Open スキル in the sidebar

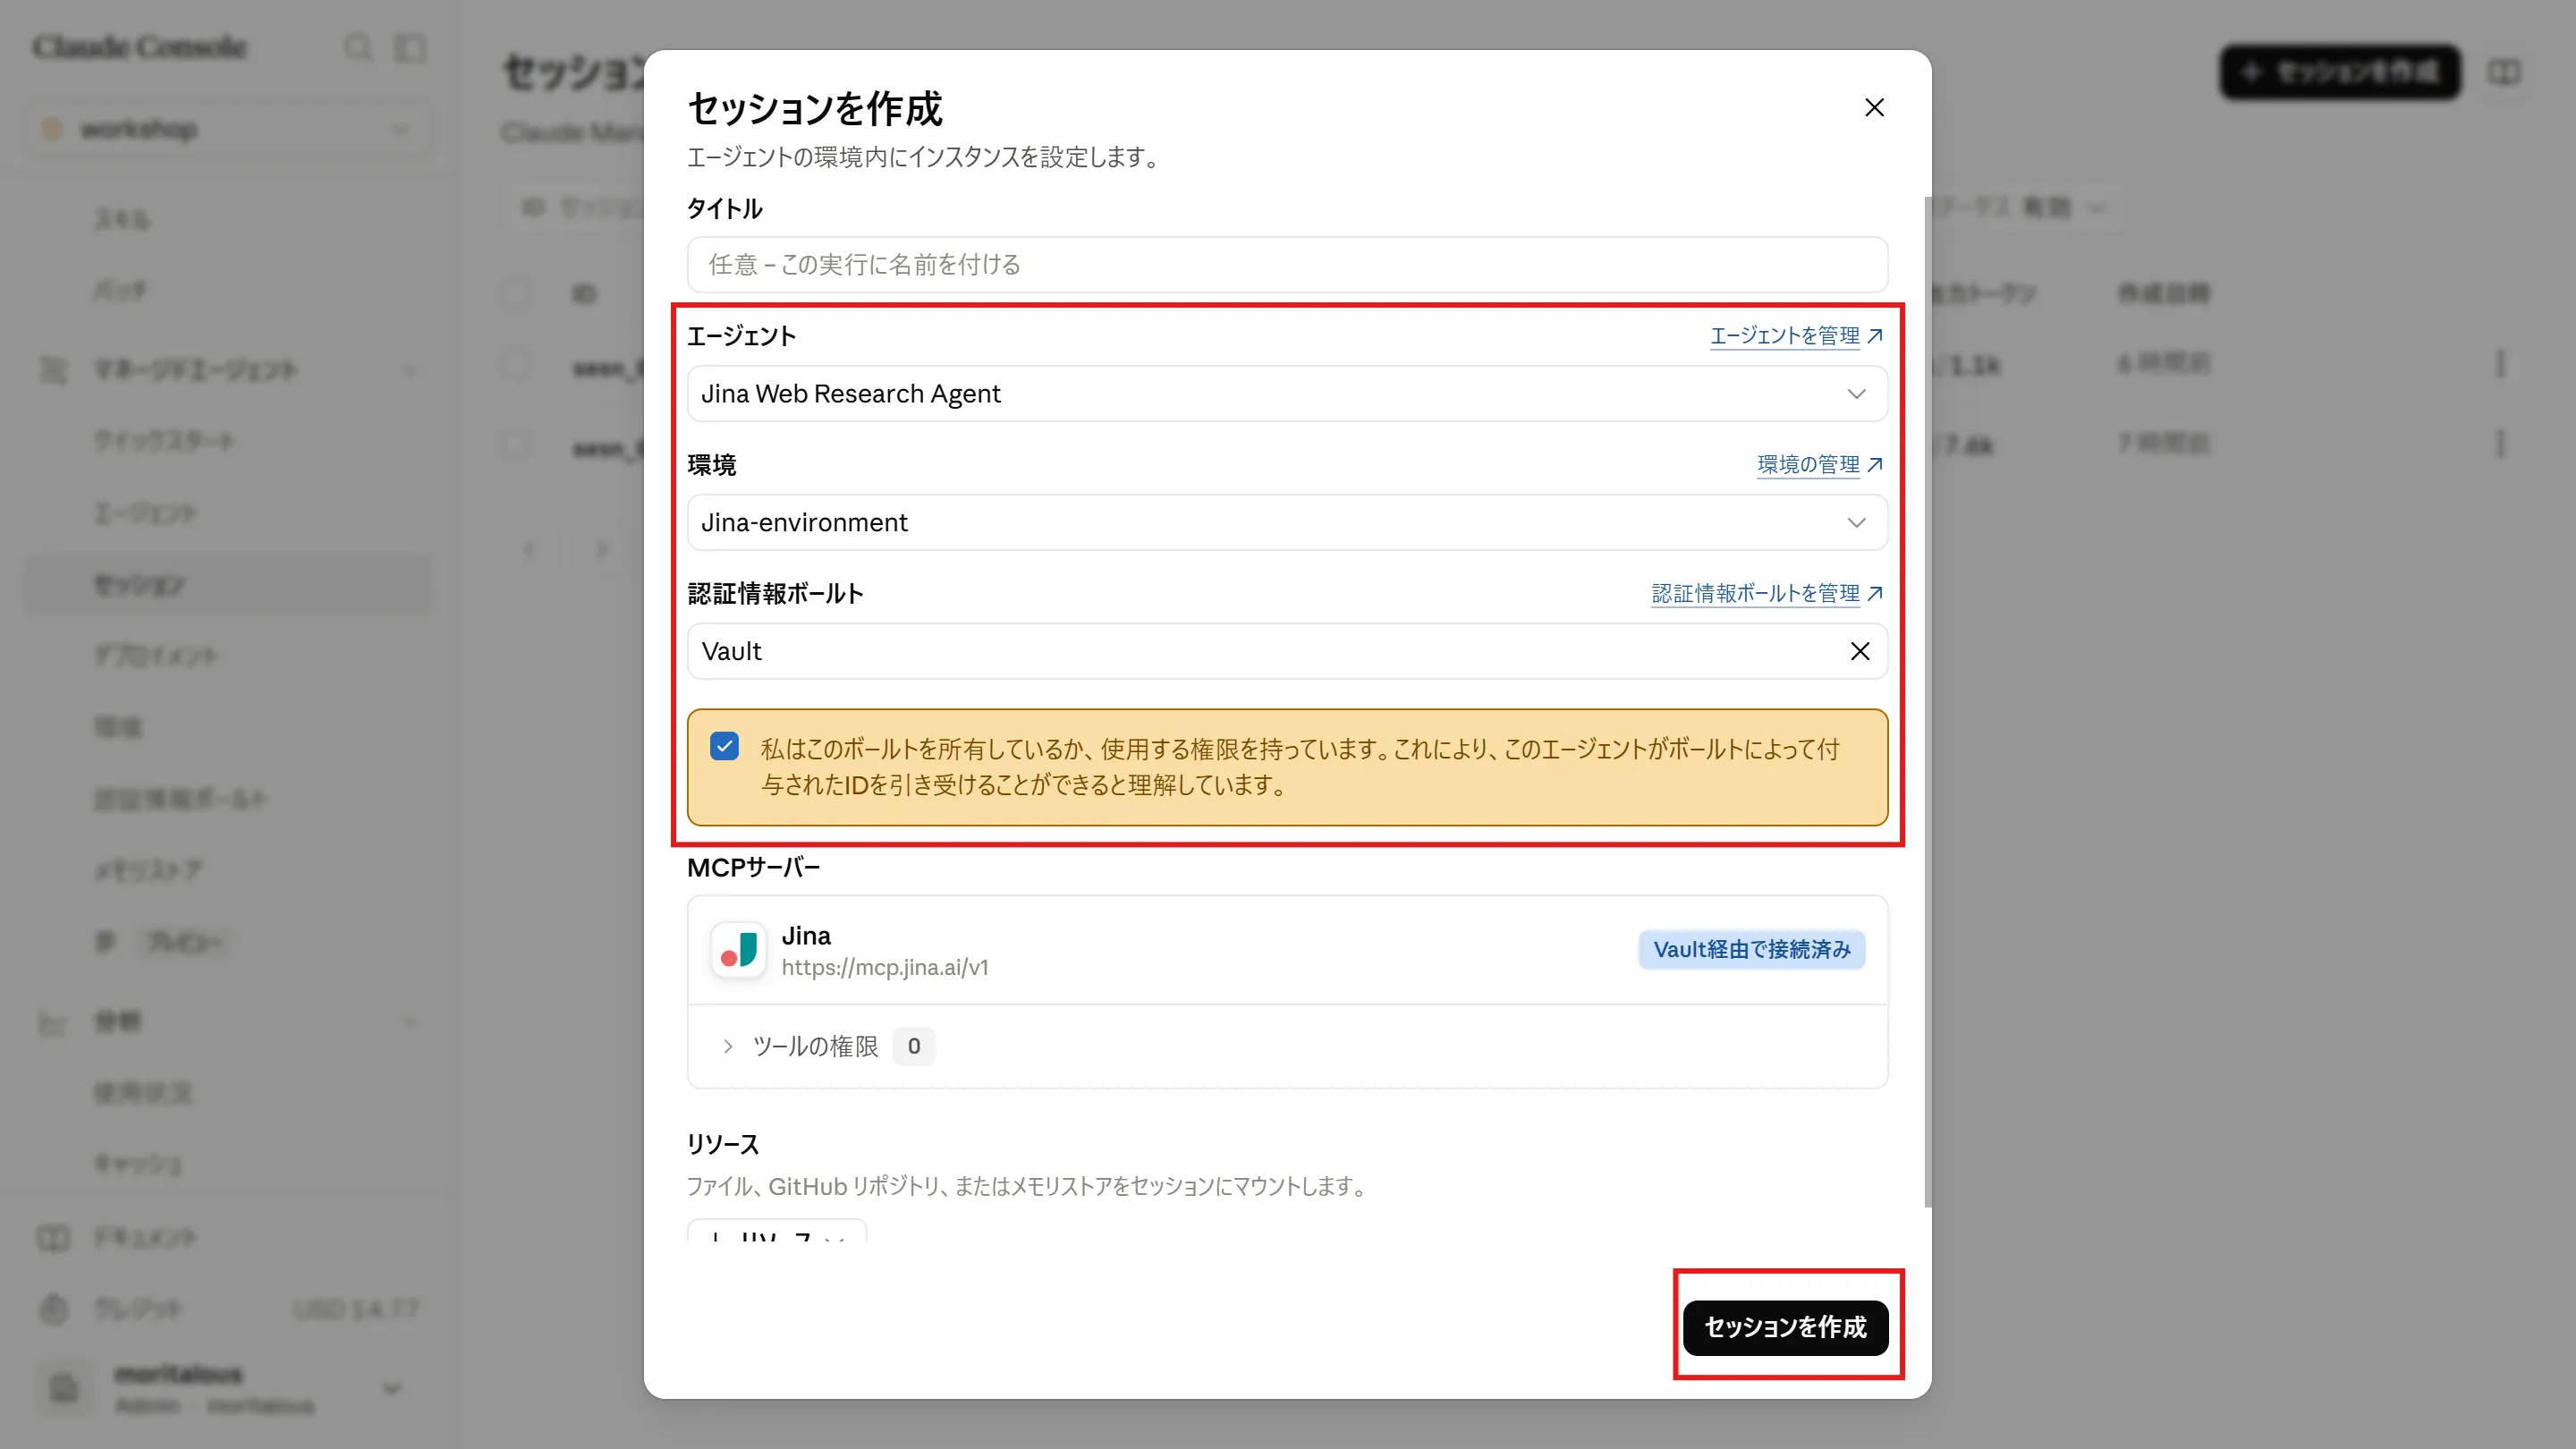[x=122, y=219]
